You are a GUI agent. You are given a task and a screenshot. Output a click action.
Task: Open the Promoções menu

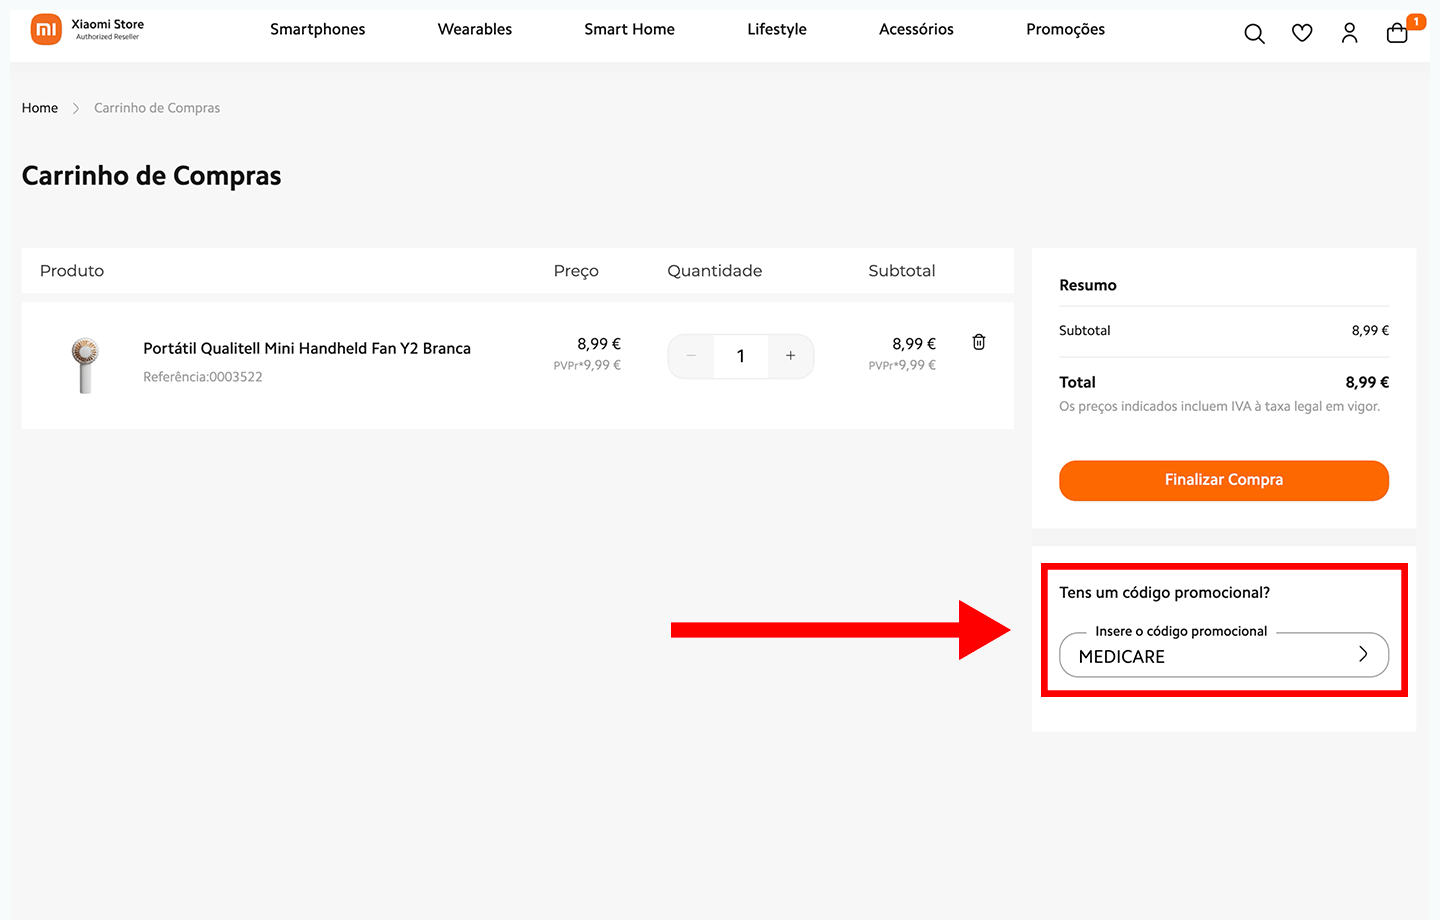click(x=1065, y=30)
